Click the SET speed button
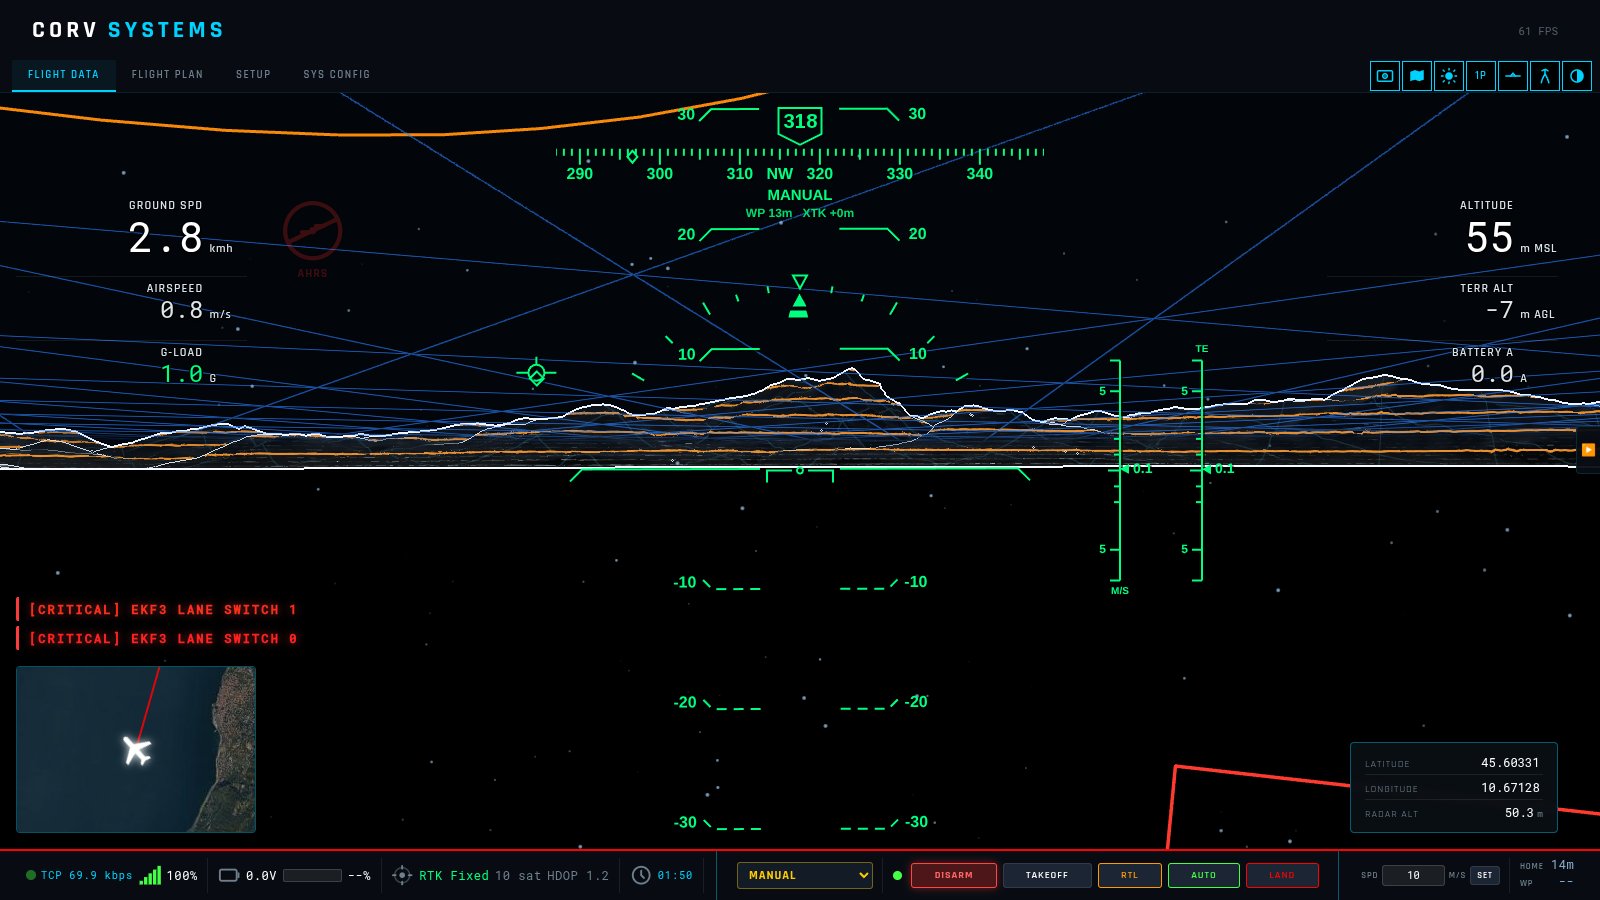Viewport: 1600px width, 900px height. 1485,875
